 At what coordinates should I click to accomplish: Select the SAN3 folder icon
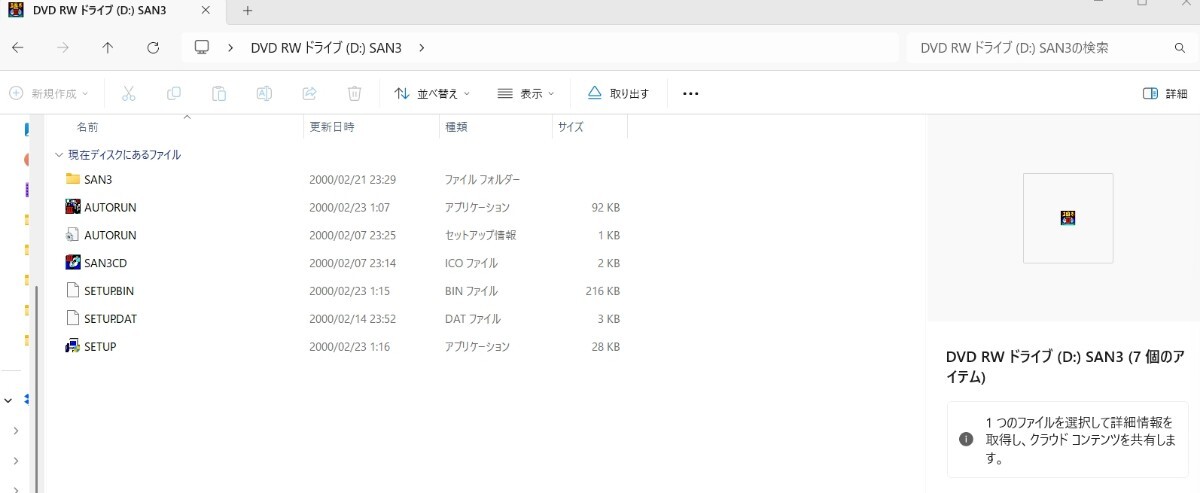coord(72,179)
